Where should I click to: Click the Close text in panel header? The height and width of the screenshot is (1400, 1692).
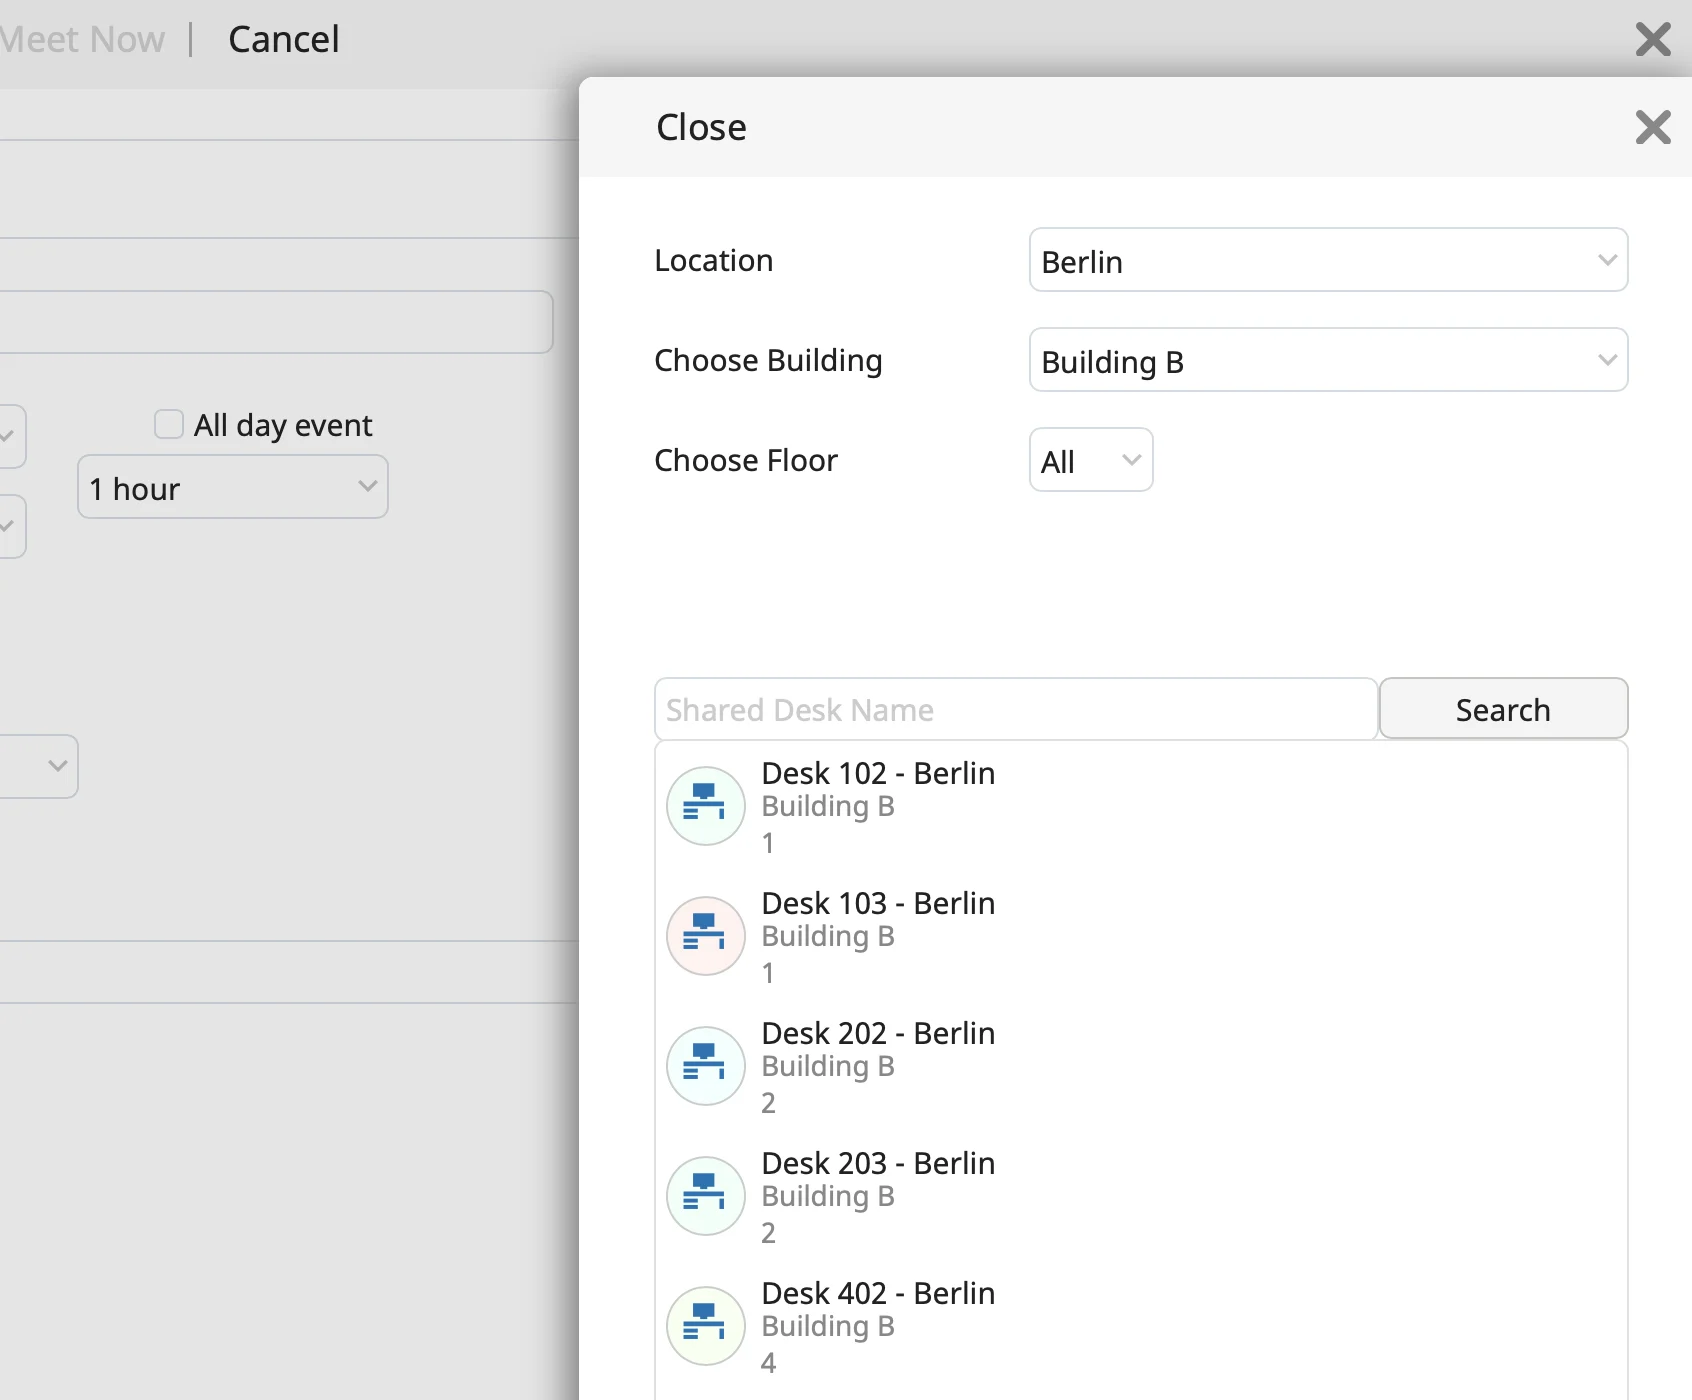[x=701, y=128]
